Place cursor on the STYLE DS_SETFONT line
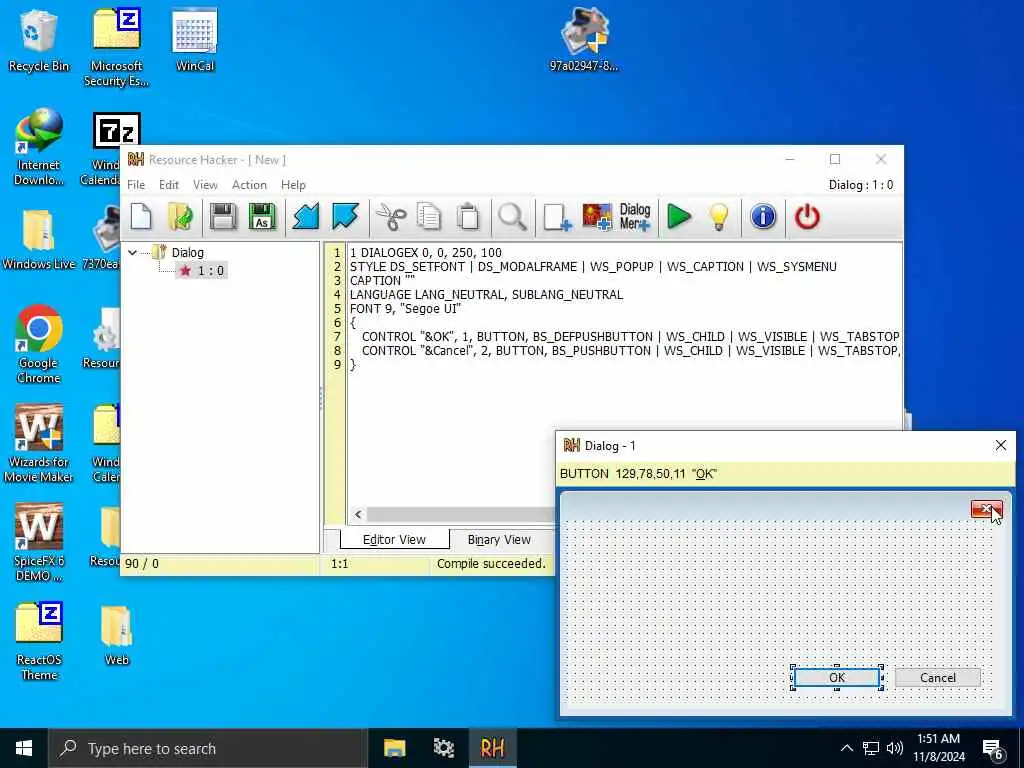The image size is (1024, 768). (x=593, y=266)
